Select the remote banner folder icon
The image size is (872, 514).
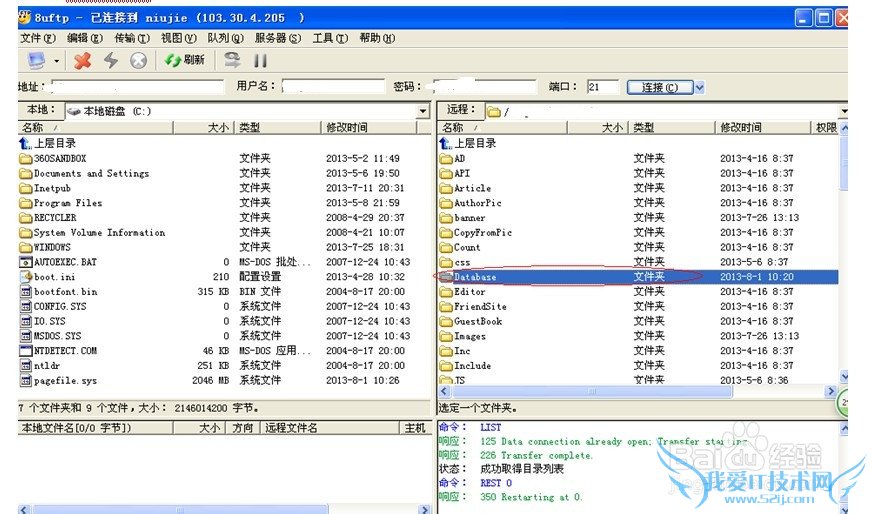(x=446, y=218)
